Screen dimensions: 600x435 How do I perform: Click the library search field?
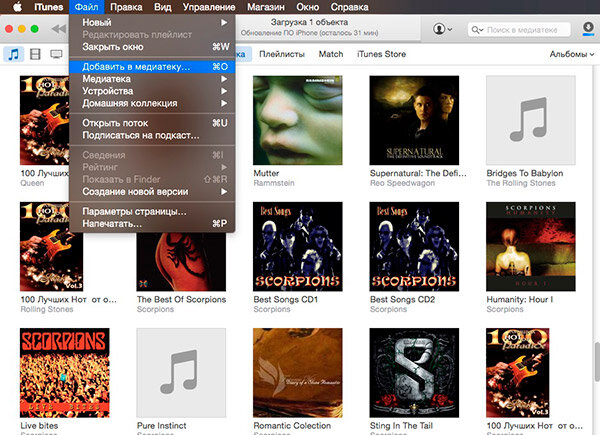pyautogui.click(x=519, y=29)
